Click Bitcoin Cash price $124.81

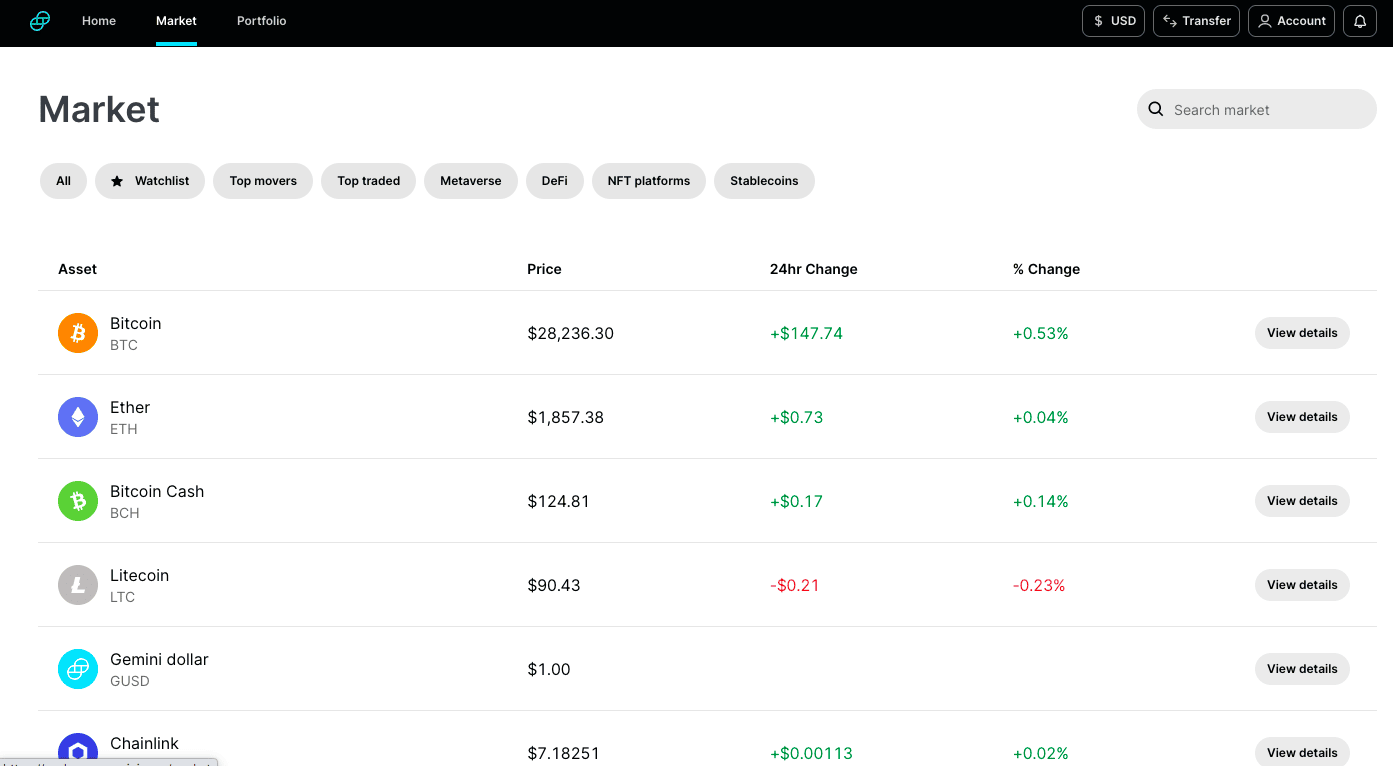[x=558, y=501]
